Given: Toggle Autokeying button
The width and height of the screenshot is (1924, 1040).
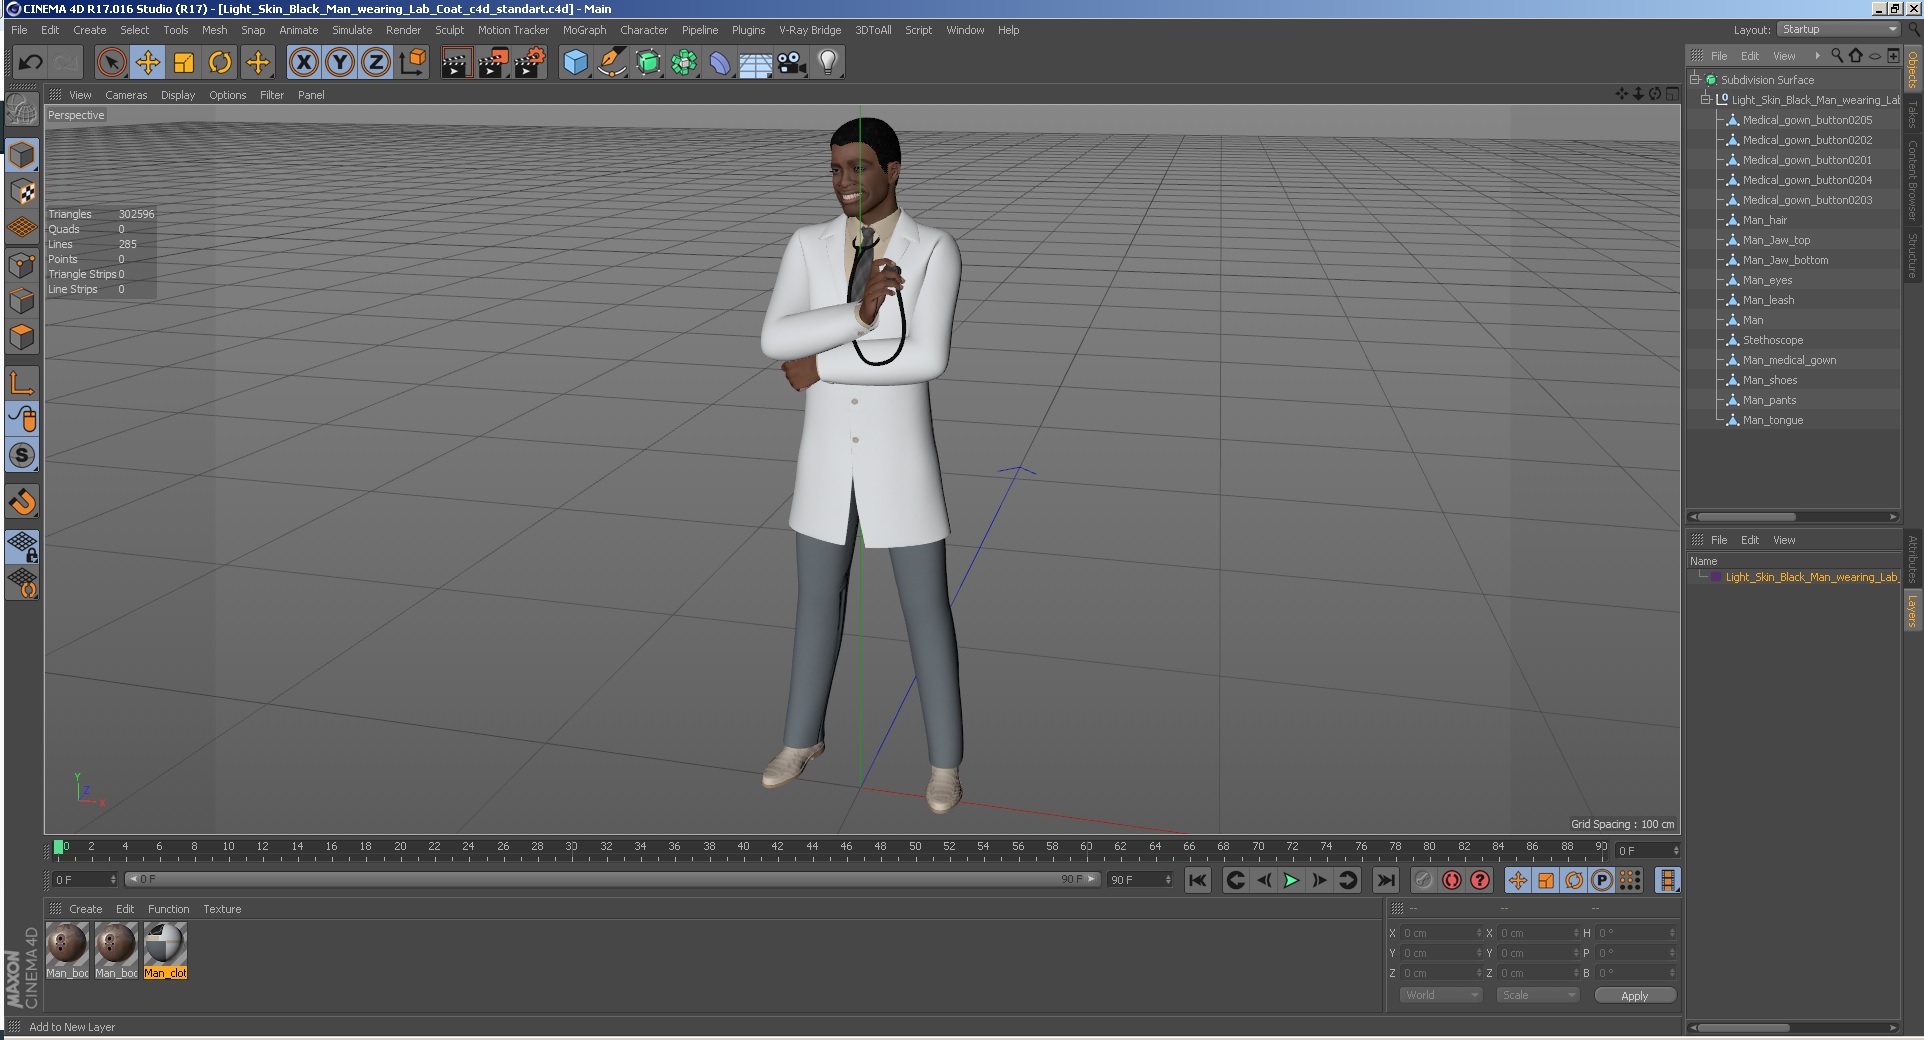Looking at the screenshot, I should (1452, 880).
